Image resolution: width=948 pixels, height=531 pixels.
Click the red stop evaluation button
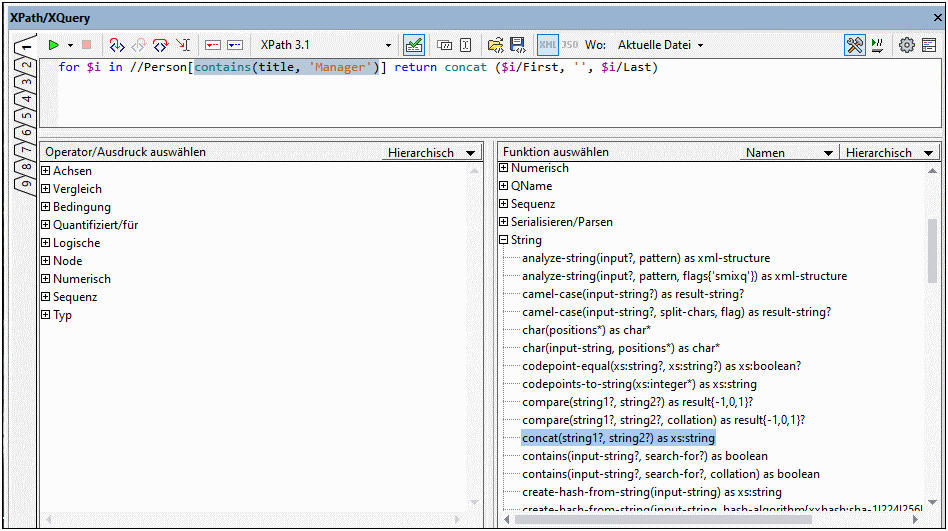coord(87,45)
